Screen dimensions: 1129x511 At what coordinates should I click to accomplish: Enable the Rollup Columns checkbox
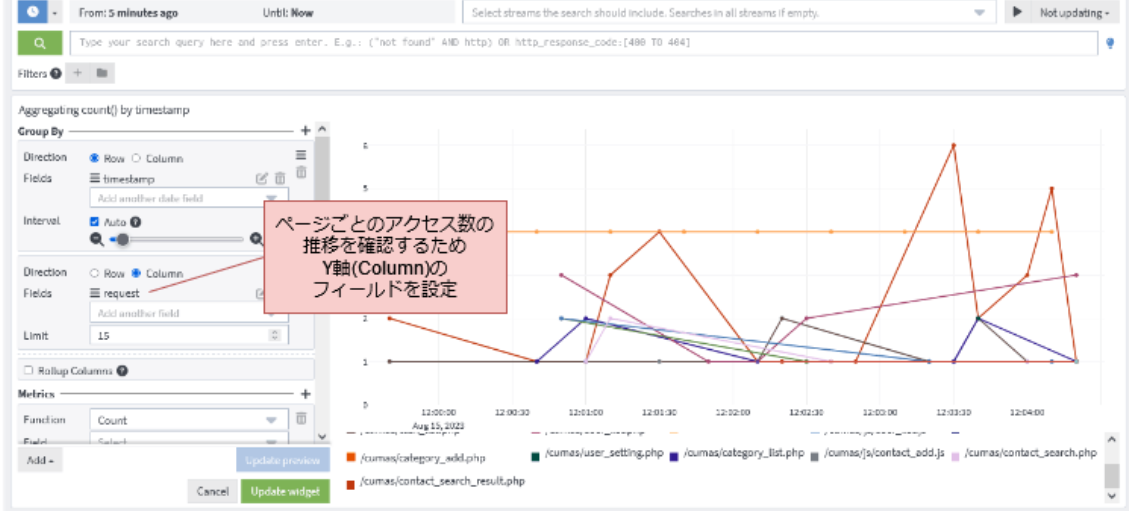[x=28, y=370]
